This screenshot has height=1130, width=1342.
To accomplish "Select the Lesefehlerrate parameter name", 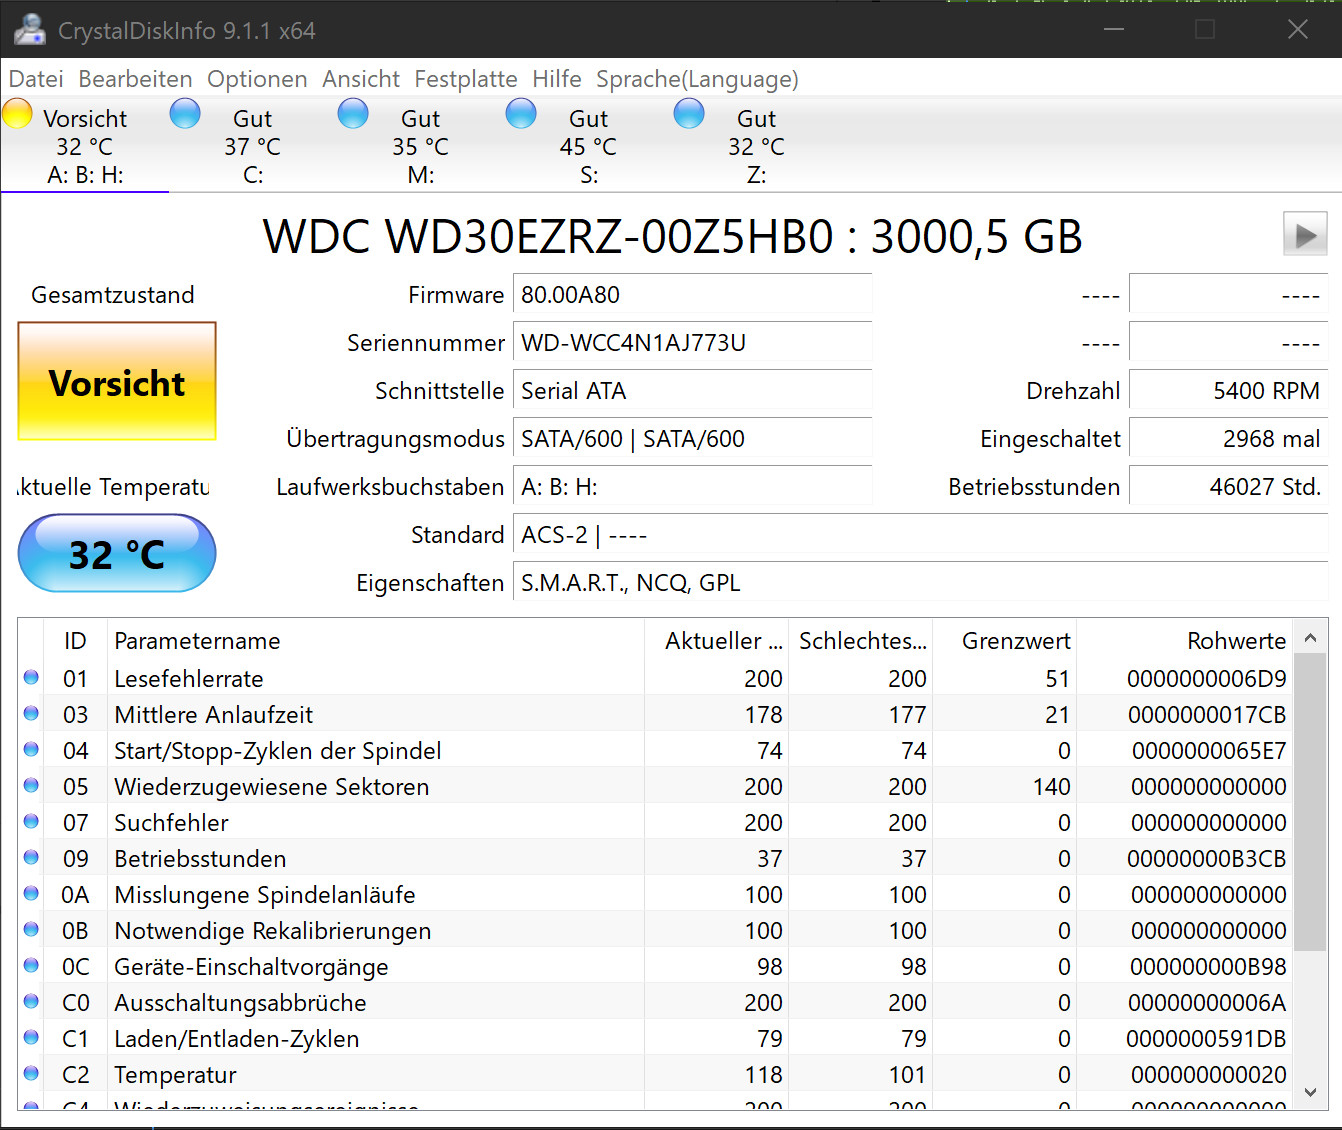I will pyautogui.click(x=189, y=679).
